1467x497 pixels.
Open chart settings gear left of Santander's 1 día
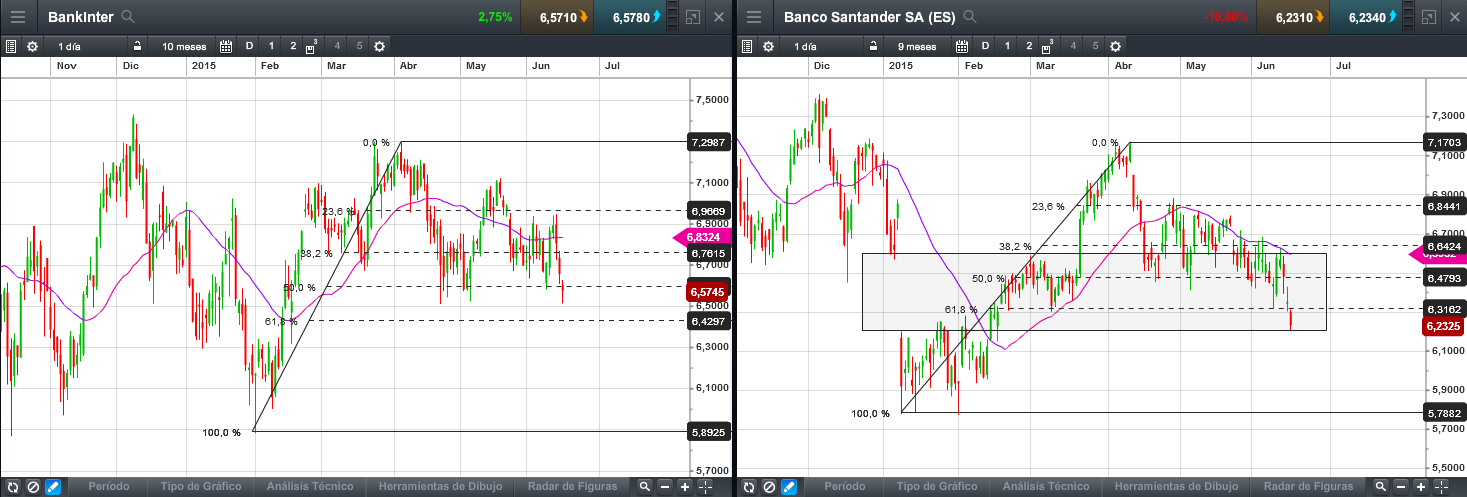point(768,46)
